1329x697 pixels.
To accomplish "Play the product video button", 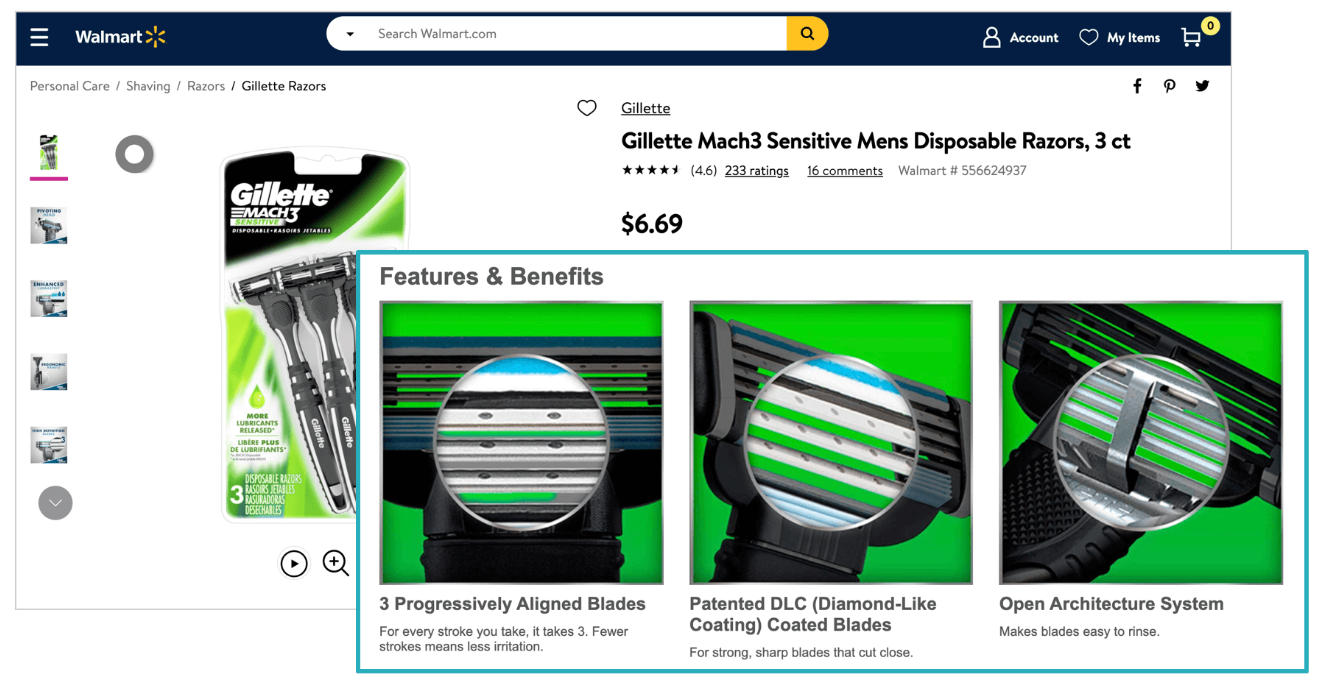I will [294, 564].
